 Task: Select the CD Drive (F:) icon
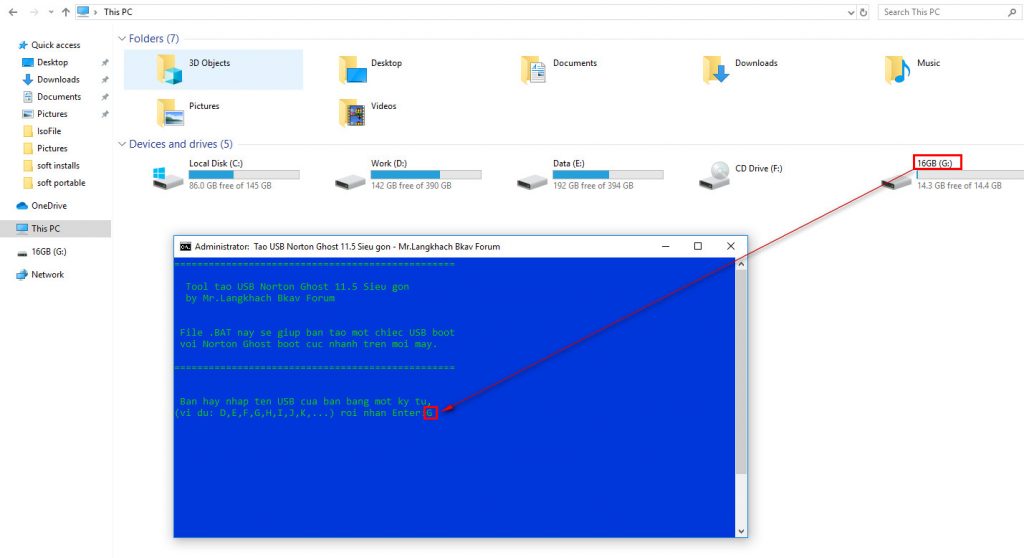(x=714, y=175)
